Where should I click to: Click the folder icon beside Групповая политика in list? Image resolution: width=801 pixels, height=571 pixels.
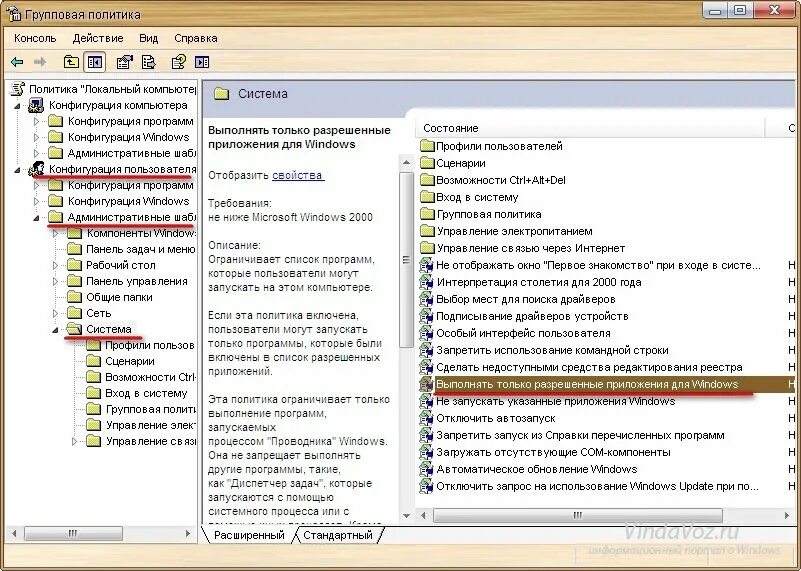(x=427, y=214)
